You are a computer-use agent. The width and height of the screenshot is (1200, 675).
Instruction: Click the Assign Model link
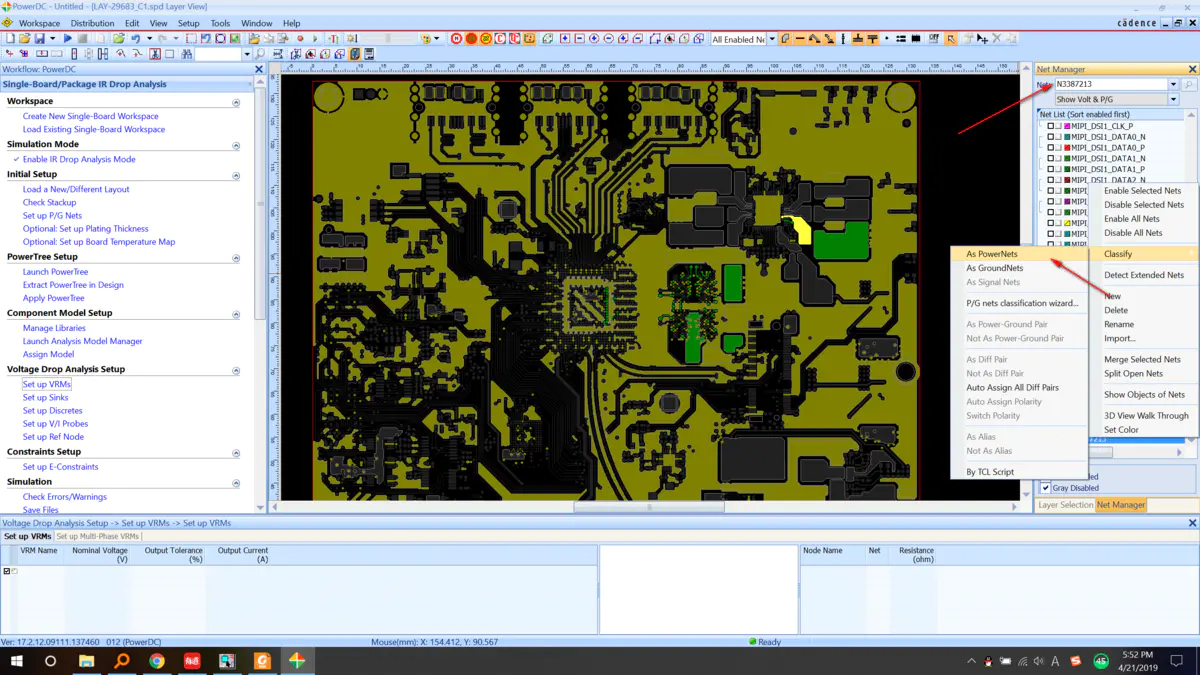click(48, 354)
